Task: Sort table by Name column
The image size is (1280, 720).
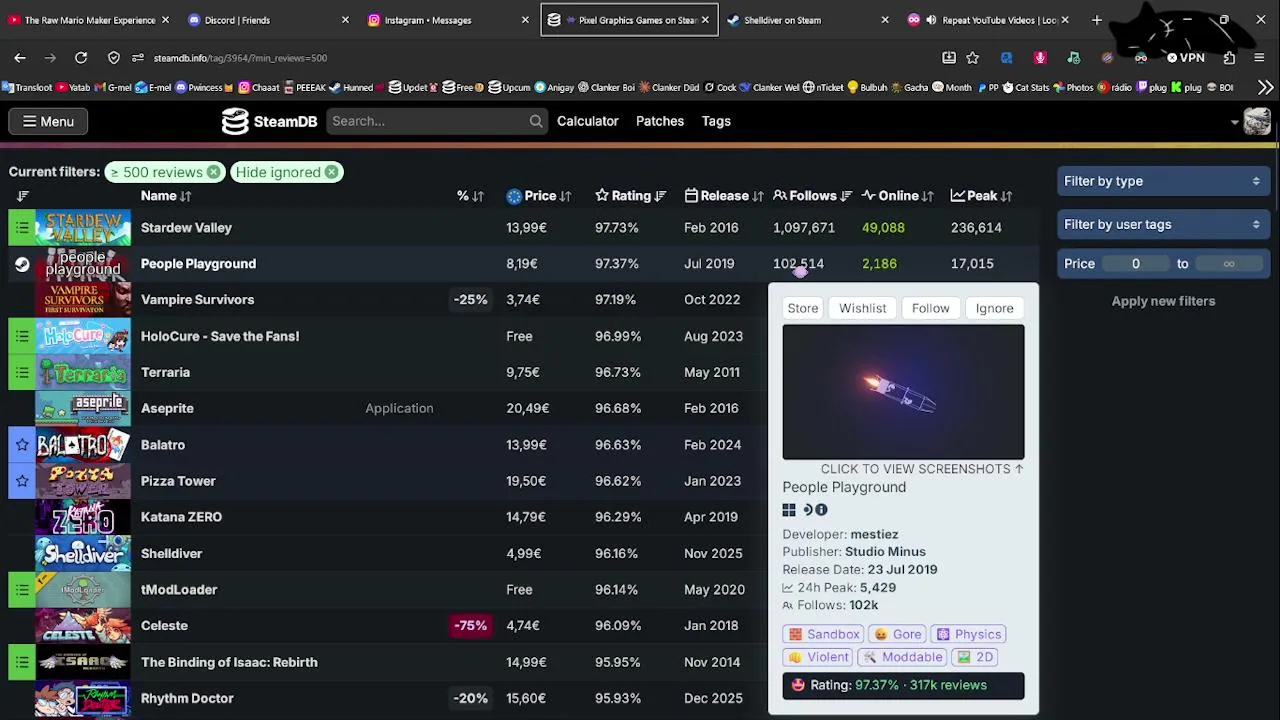Action: pos(166,196)
